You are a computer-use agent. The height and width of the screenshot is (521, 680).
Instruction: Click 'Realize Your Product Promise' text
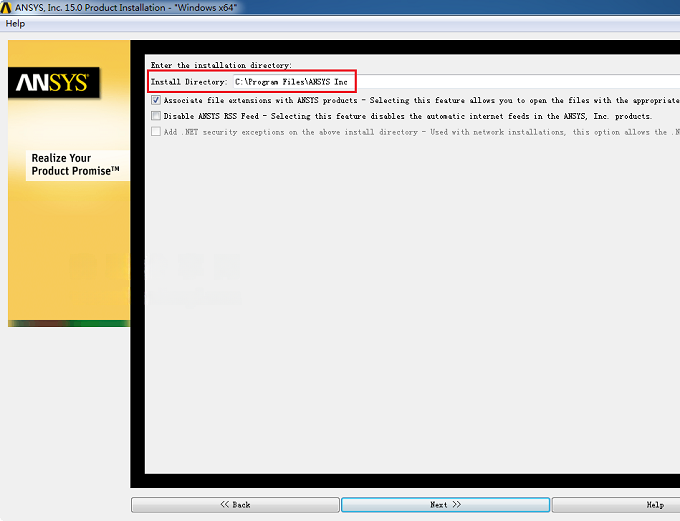[x=75, y=164]
